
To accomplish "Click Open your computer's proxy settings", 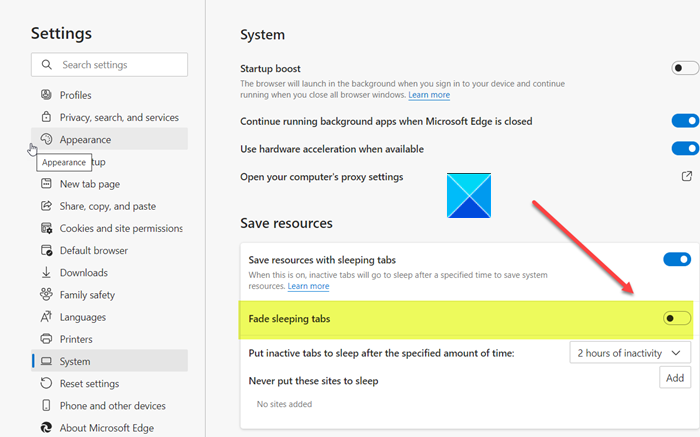I will click(x=321, y=177).
